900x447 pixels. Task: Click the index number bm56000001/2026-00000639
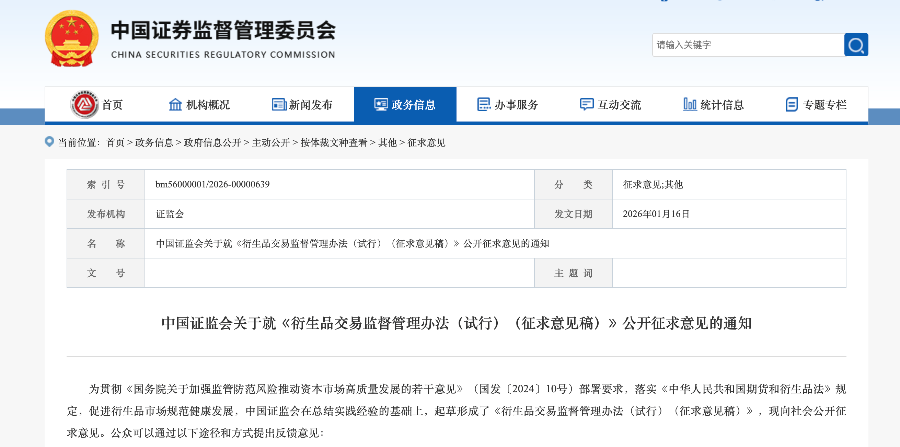tap(212, 185)
